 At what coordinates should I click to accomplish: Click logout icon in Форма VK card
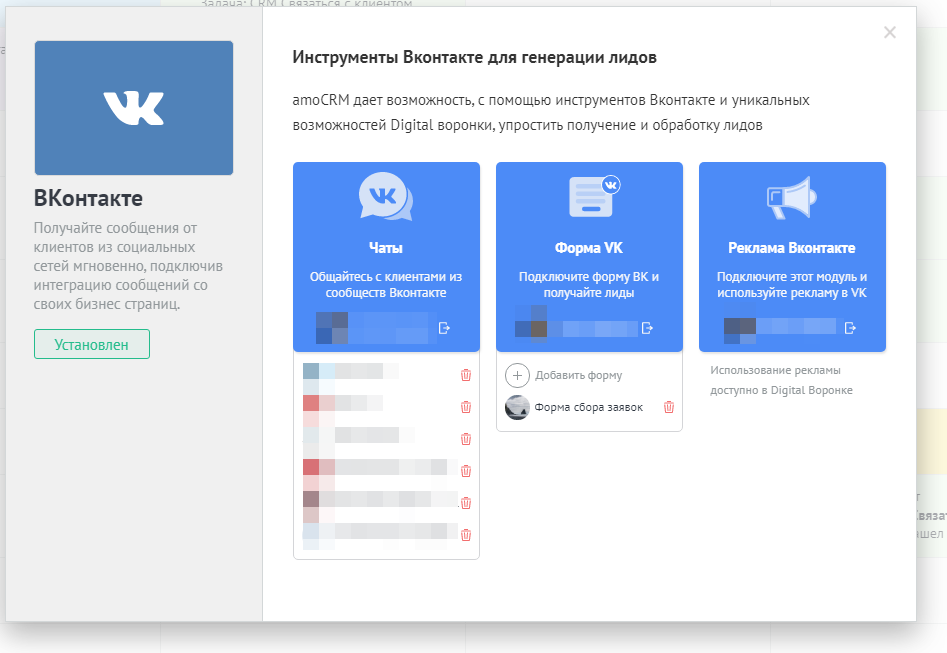click(x=648, y=328)
